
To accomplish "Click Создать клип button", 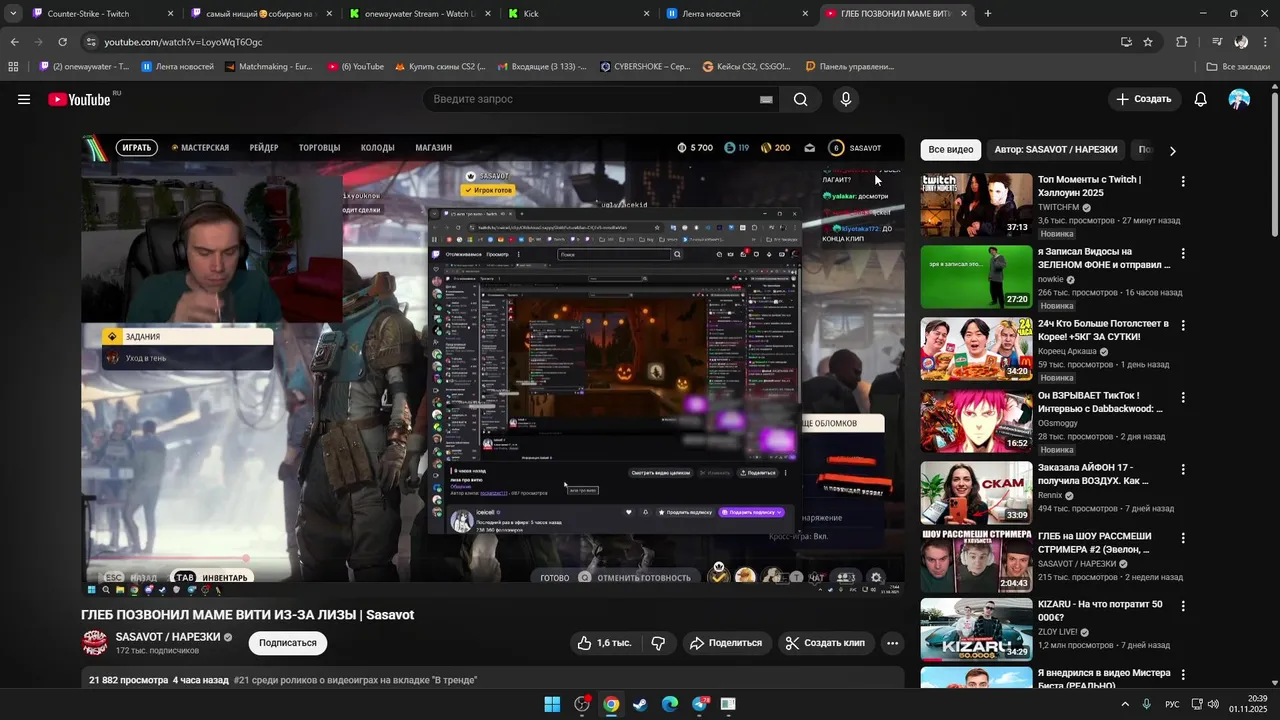I will click(x=824, y=643).
